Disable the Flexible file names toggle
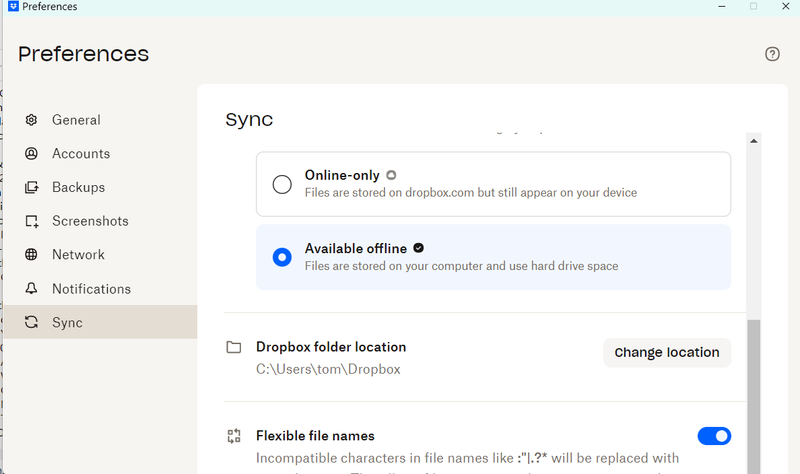The width and height of the screenshot is (800, 474). [714, 436]
